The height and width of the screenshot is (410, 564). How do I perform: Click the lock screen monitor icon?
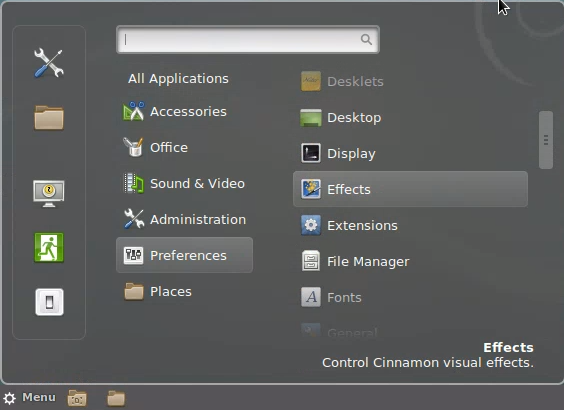[x=49, y=193]
